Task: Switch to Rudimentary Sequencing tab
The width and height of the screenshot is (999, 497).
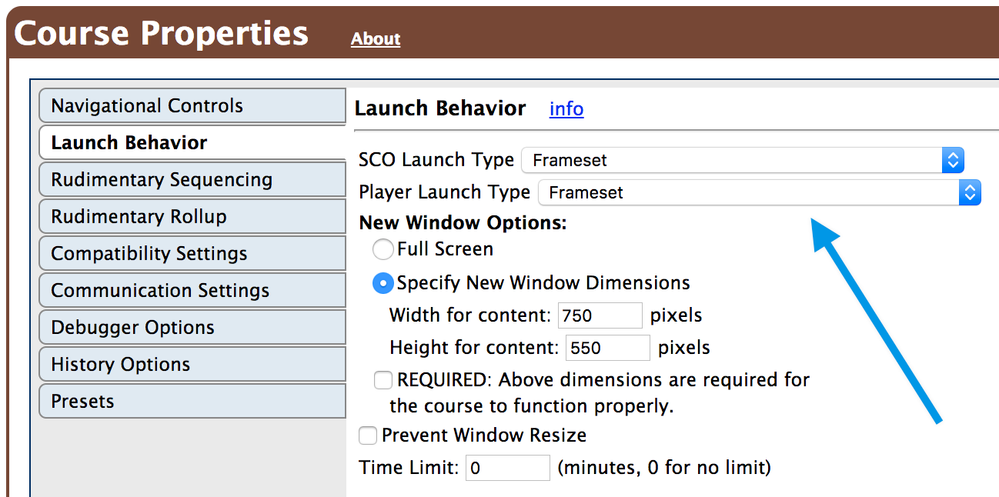Action: tap(191, 180)
